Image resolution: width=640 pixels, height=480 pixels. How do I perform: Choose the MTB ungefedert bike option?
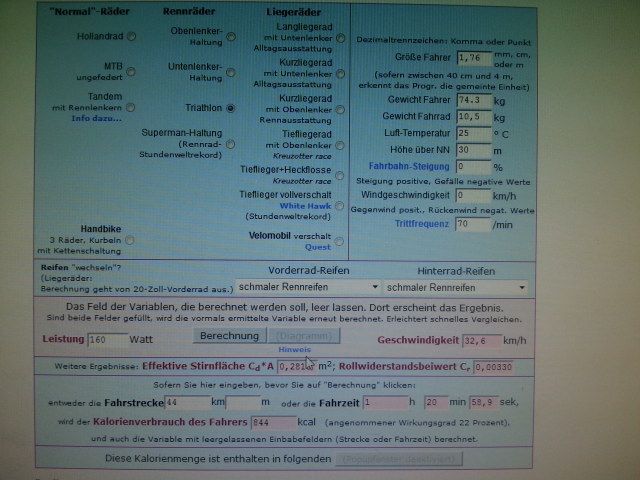132,71
